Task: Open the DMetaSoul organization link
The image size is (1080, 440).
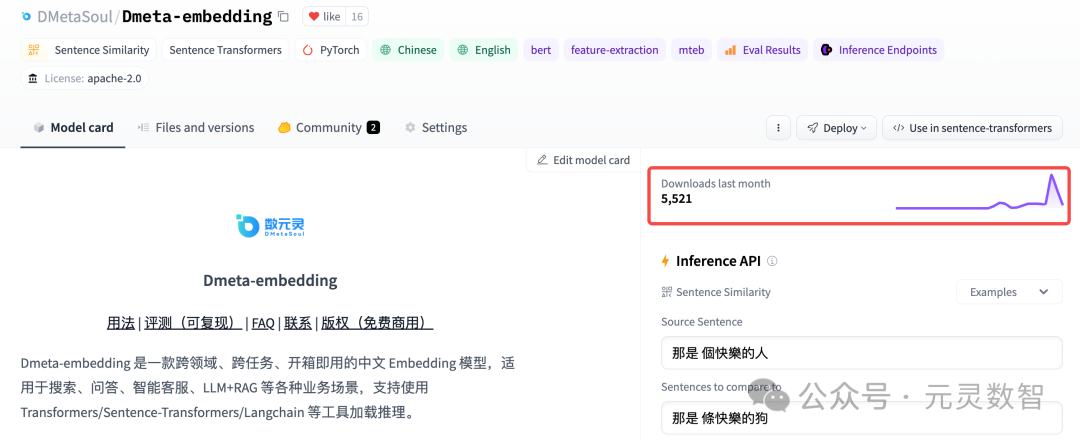Action: [x=76, y=17]
